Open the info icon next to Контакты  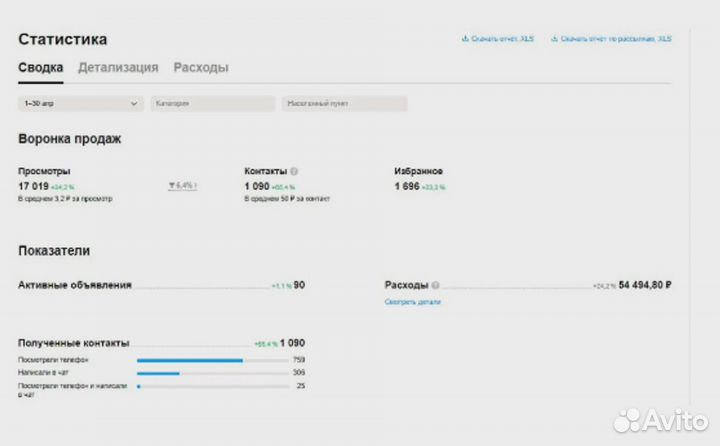(x=294, y=172)
